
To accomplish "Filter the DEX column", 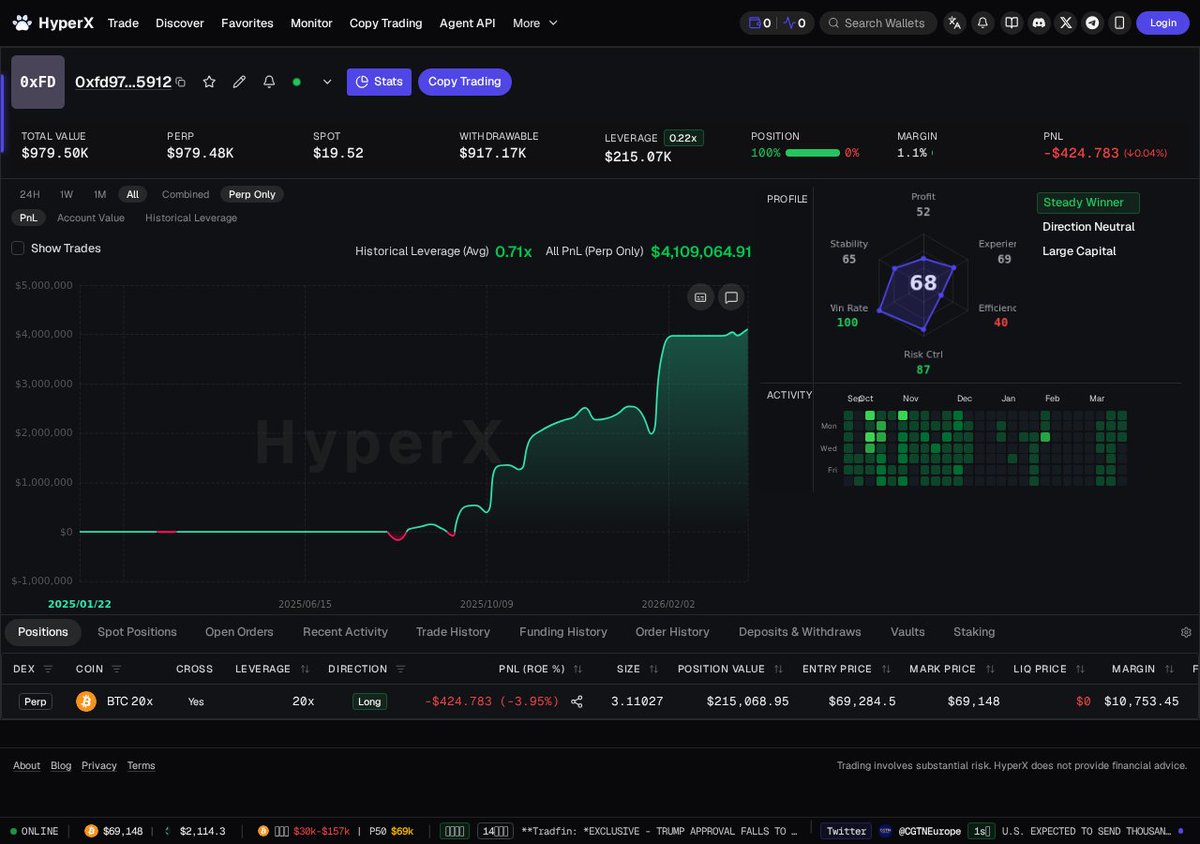I will [49, 669].
